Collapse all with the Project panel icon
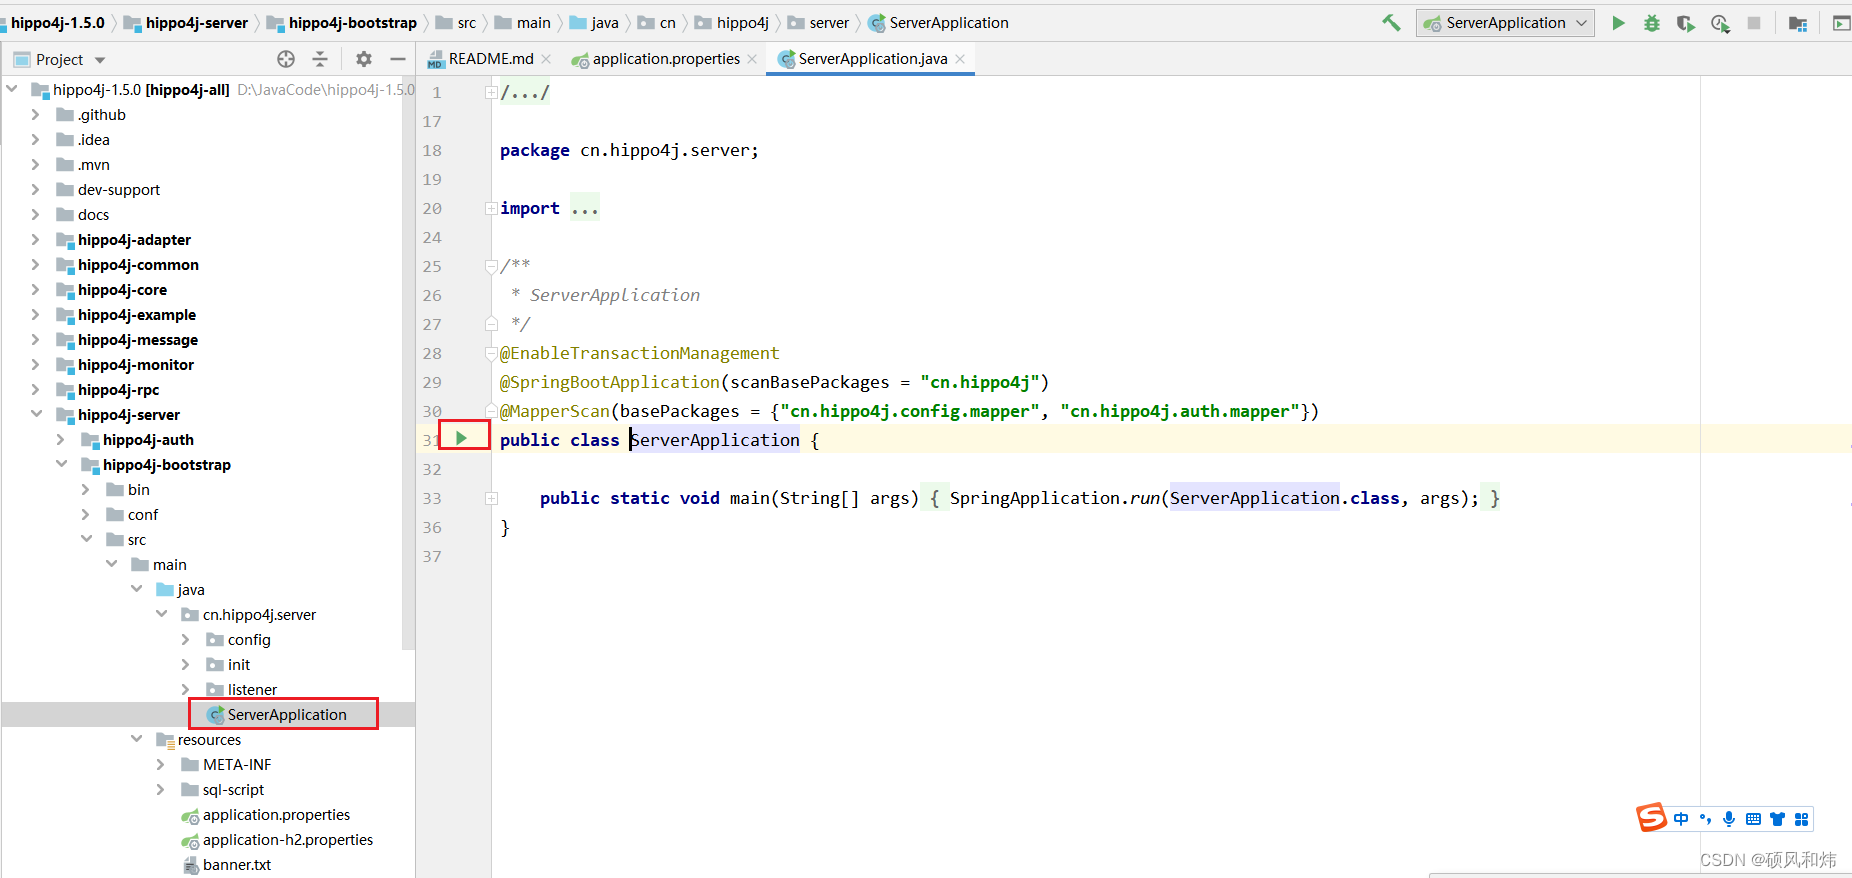 tap(320, 59)
